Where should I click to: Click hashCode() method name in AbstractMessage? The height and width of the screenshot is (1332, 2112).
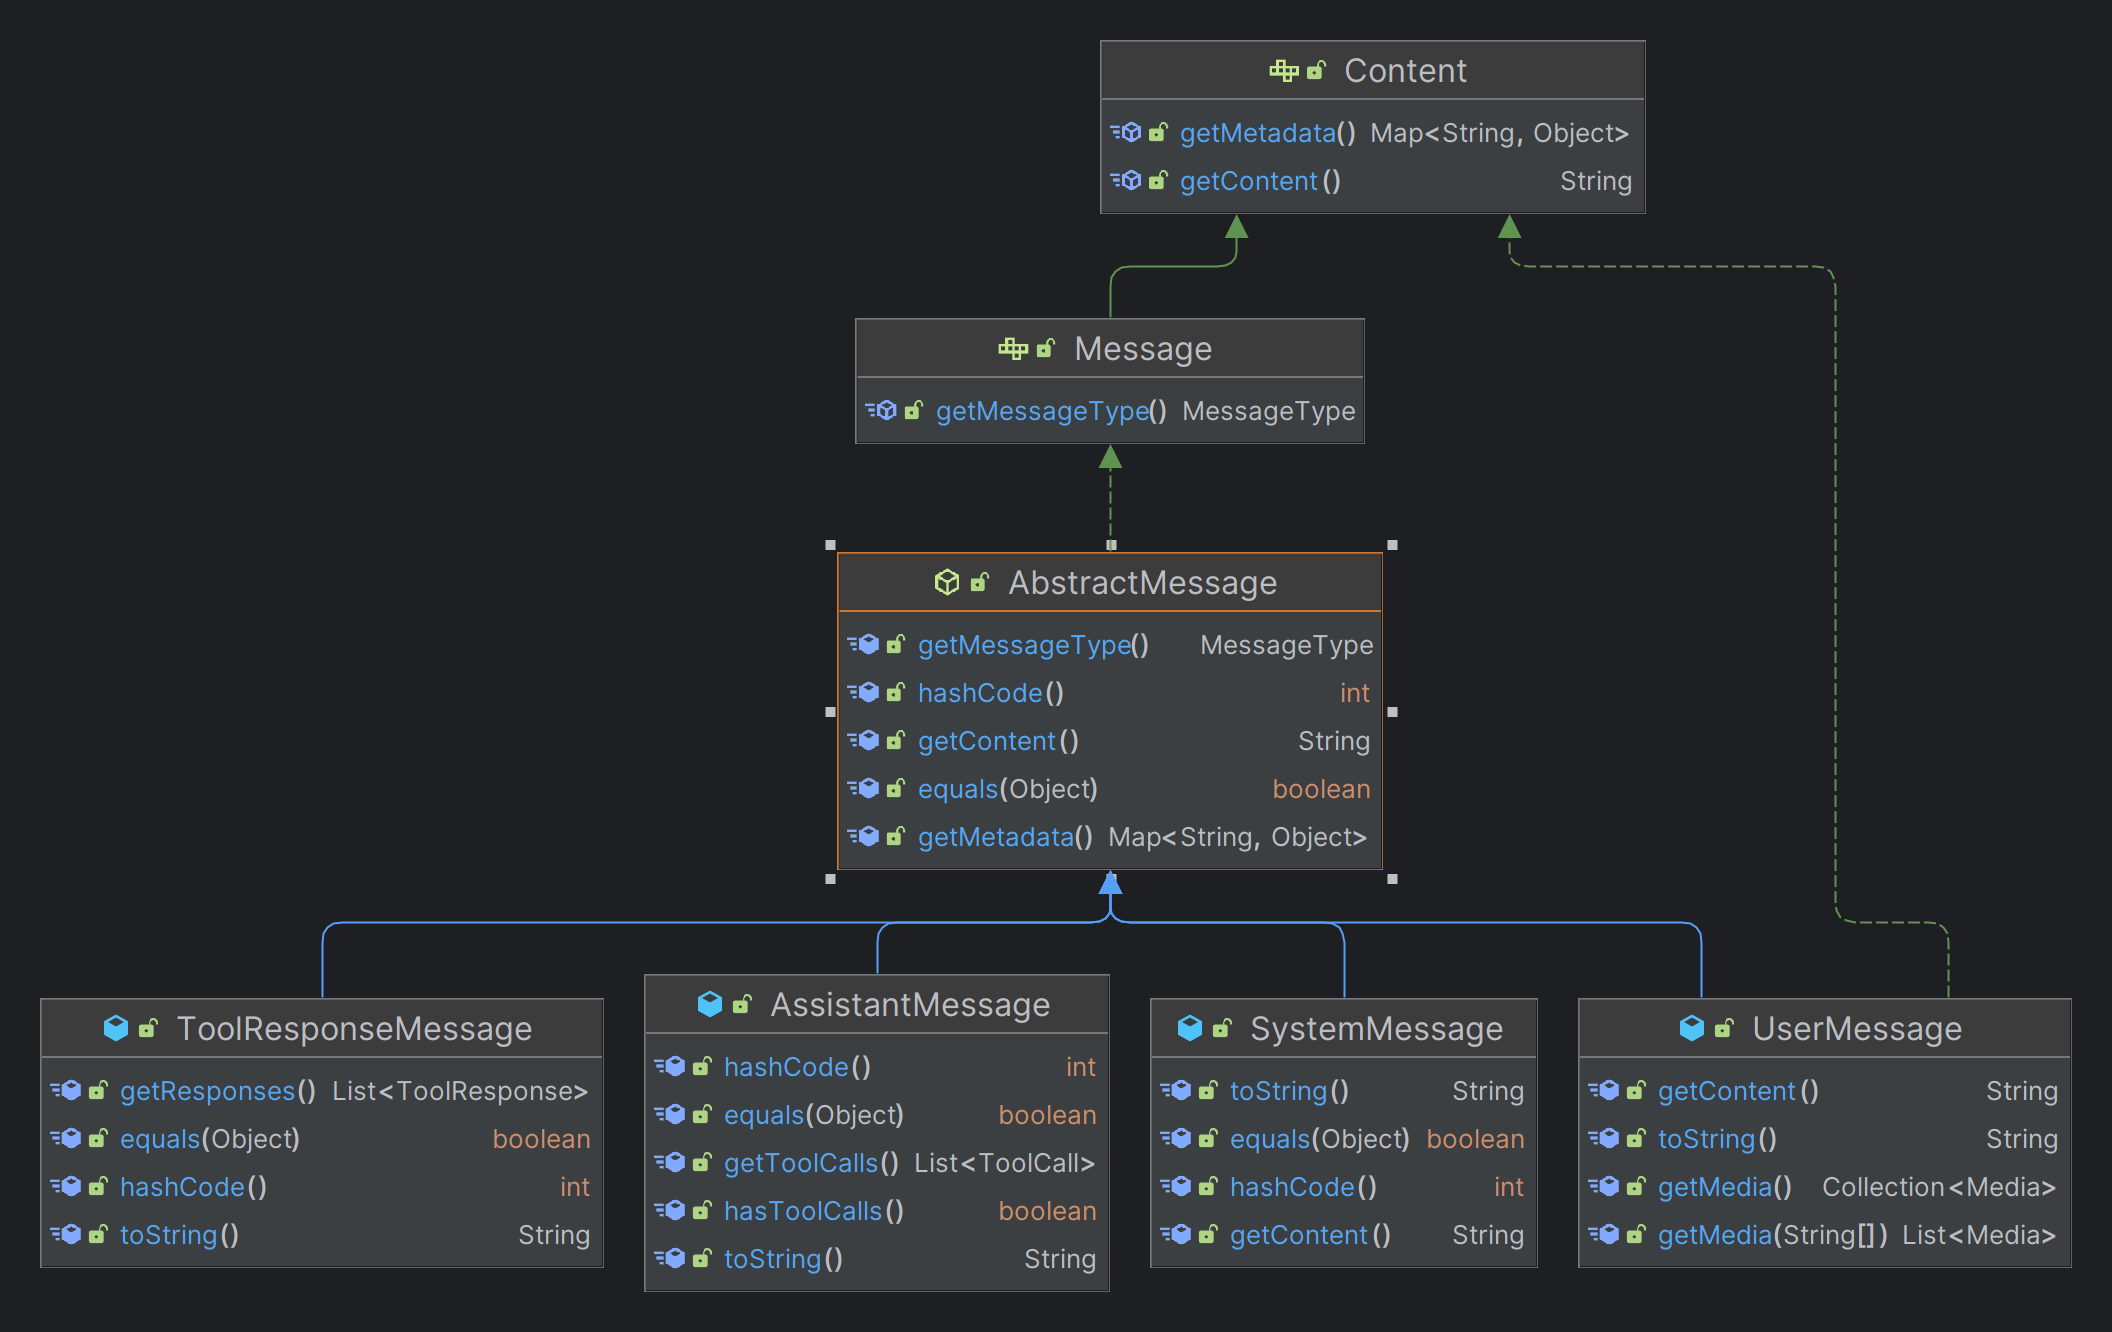tap(991, 693)
